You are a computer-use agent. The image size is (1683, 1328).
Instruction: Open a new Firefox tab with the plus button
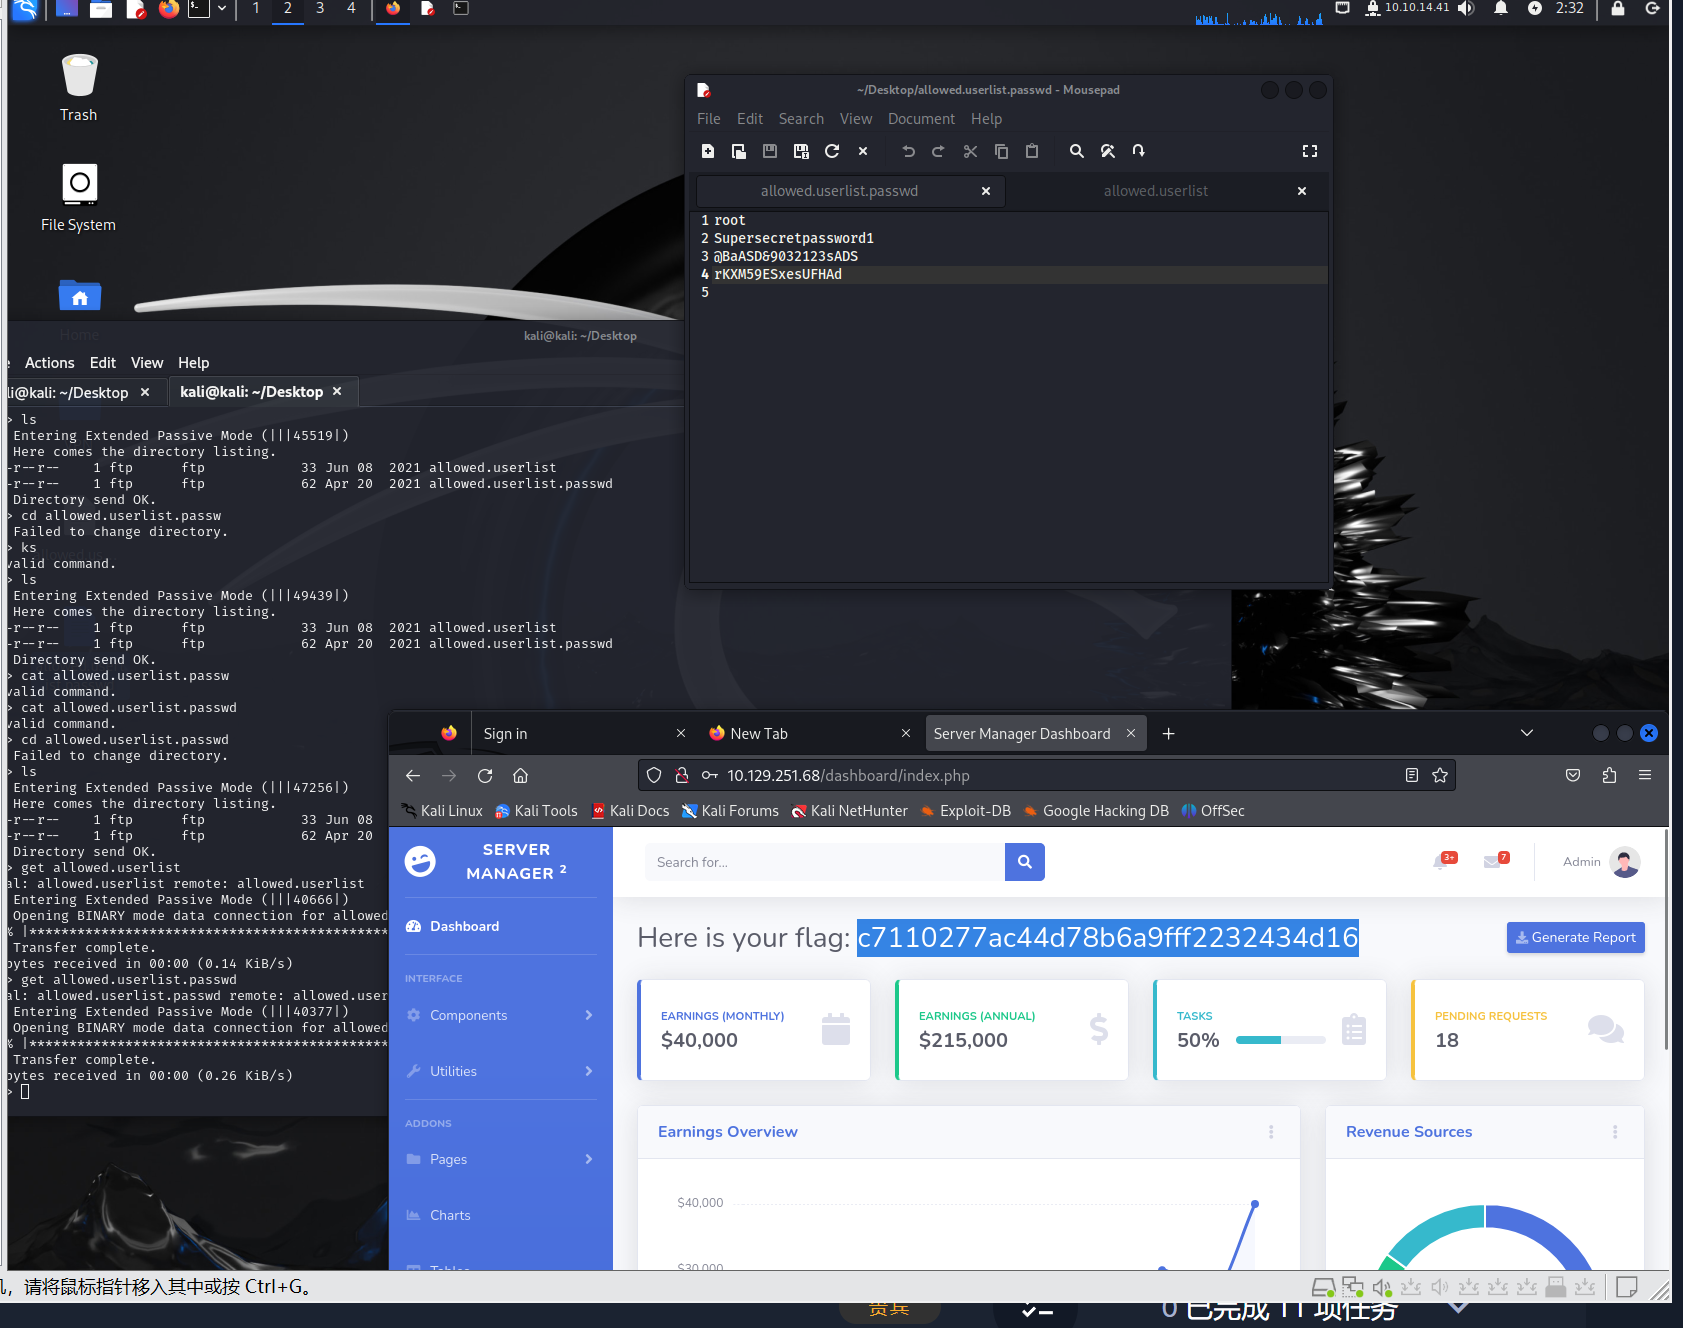click(1168, 734)
